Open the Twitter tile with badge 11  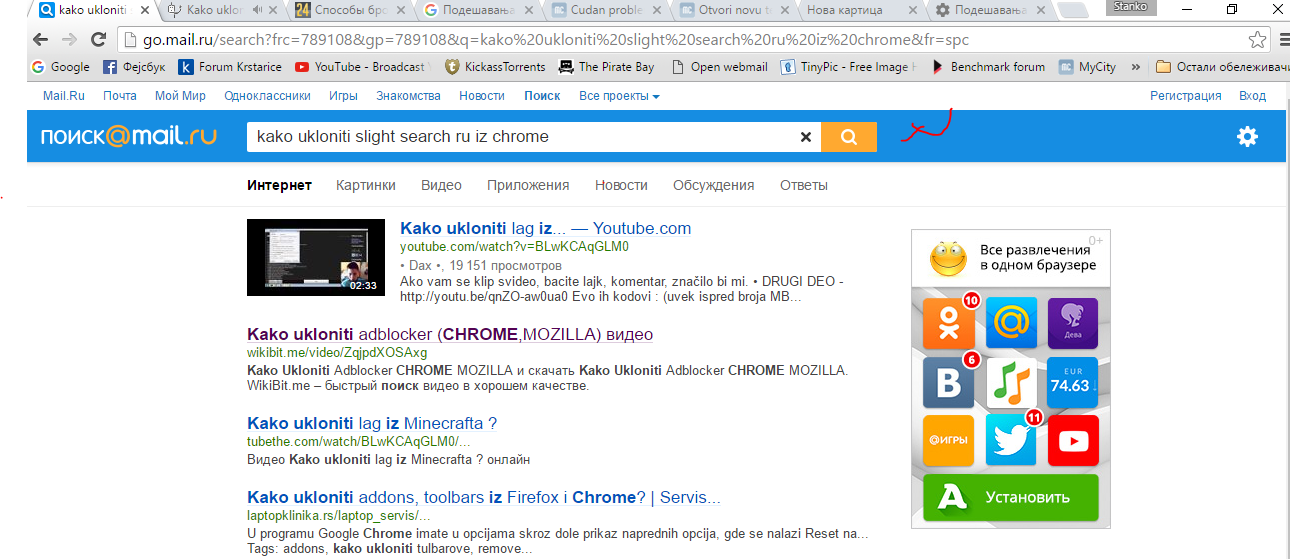click(1011, 441)
